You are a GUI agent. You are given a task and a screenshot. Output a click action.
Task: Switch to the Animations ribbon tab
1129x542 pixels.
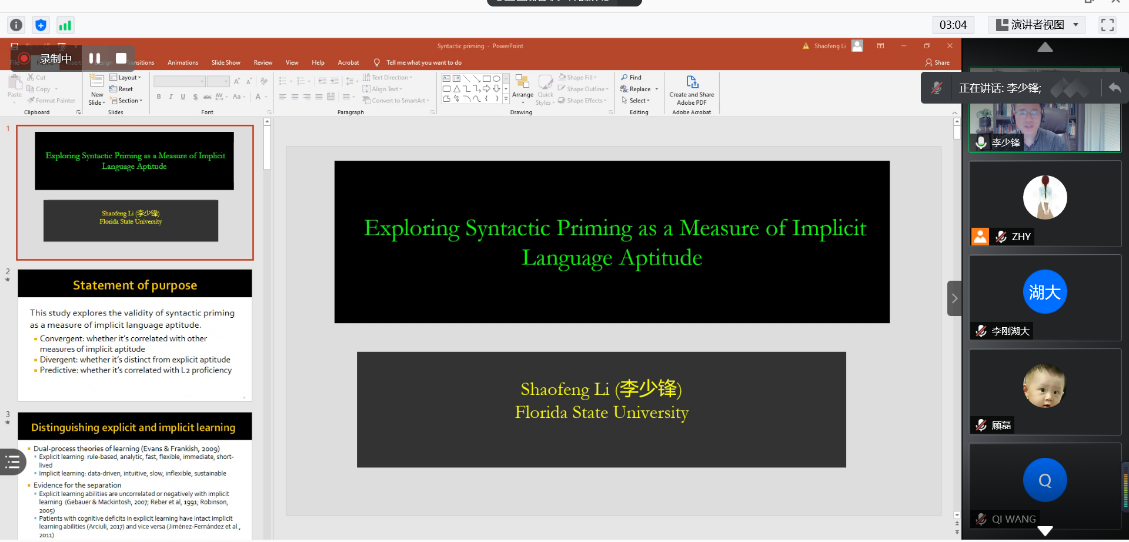click(182, 62)
